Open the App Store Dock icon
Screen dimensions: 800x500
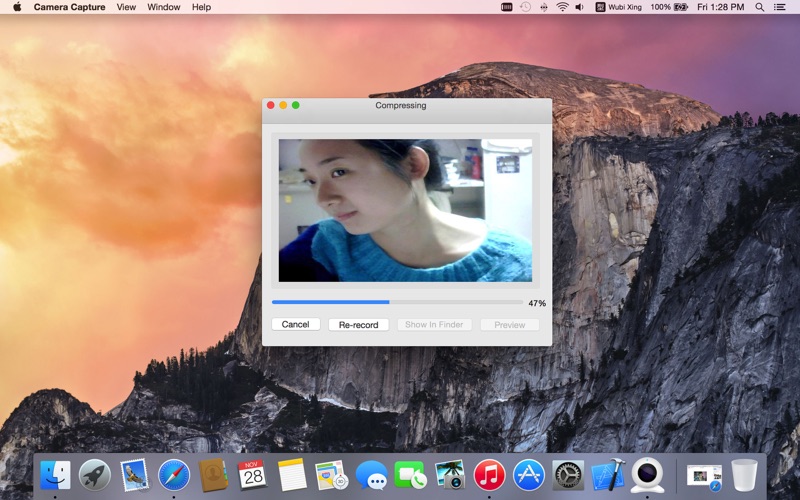pos(529,475)
